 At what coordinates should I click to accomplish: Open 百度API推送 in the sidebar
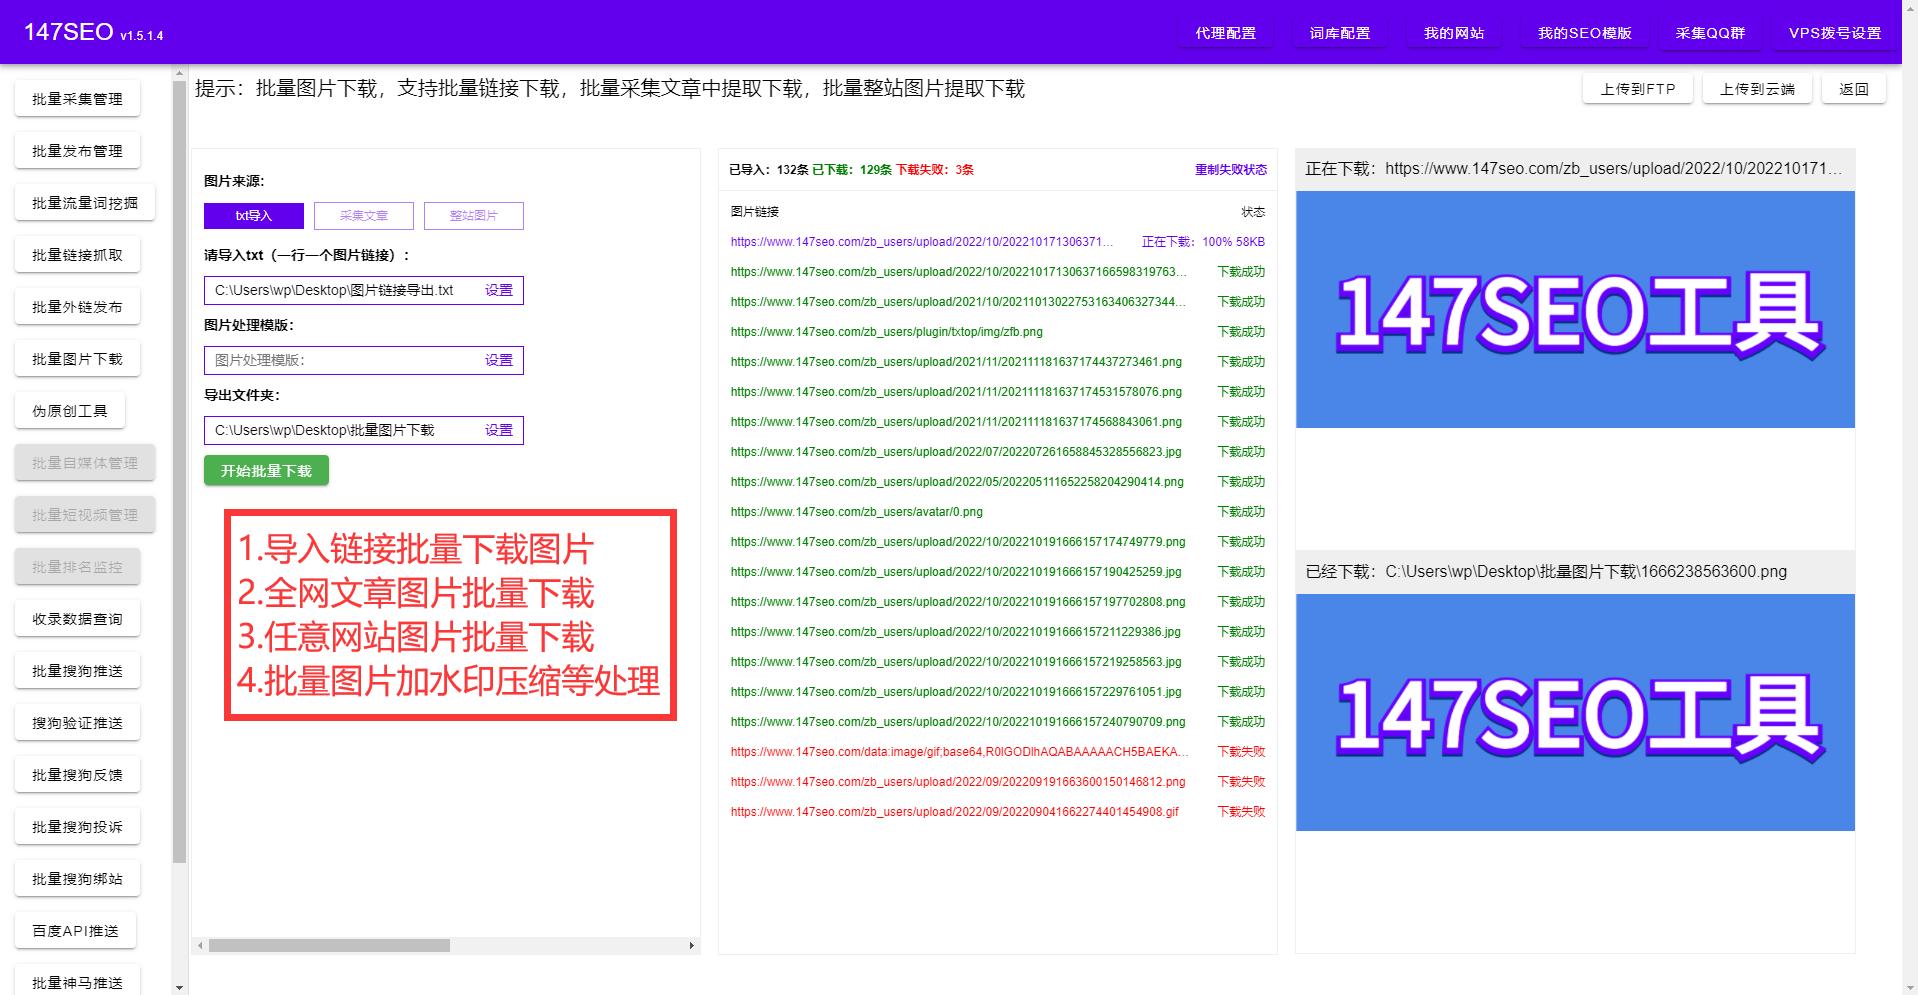[x=77, y=930]
